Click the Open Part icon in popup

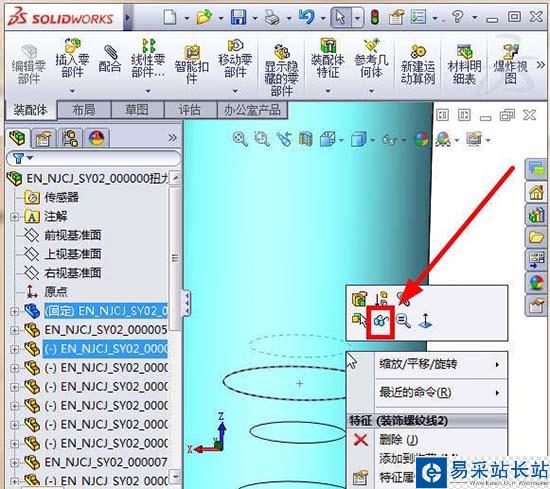tap(360, 299)
